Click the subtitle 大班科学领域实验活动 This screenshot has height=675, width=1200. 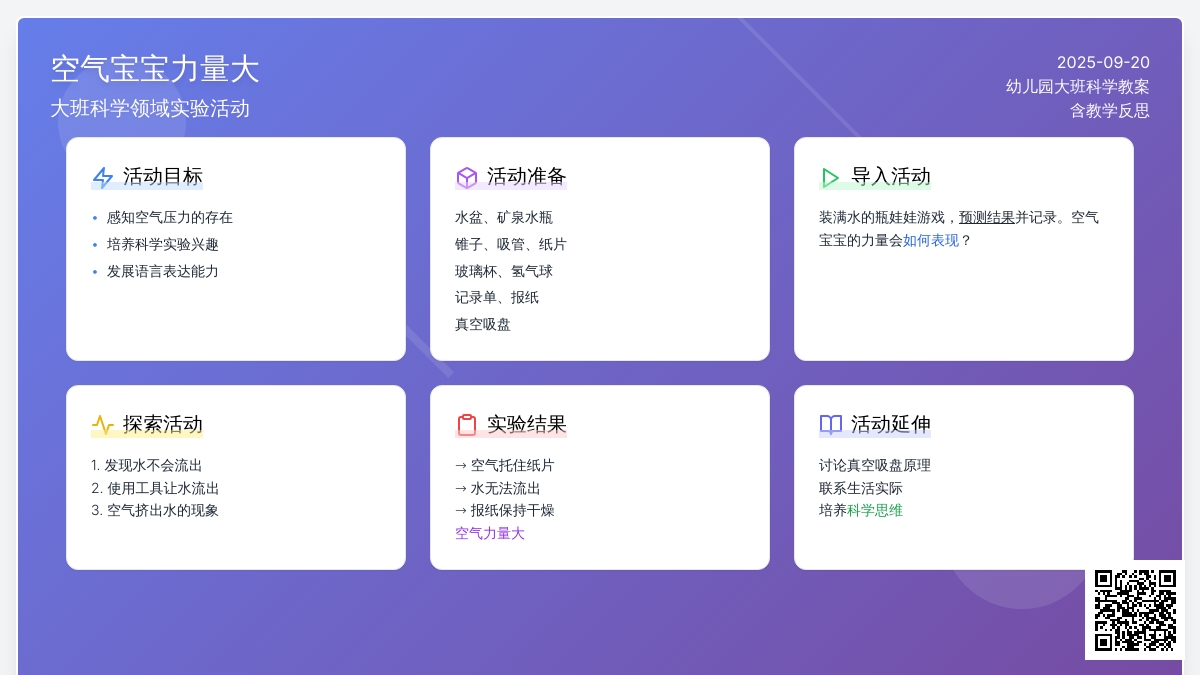point(150,108)
